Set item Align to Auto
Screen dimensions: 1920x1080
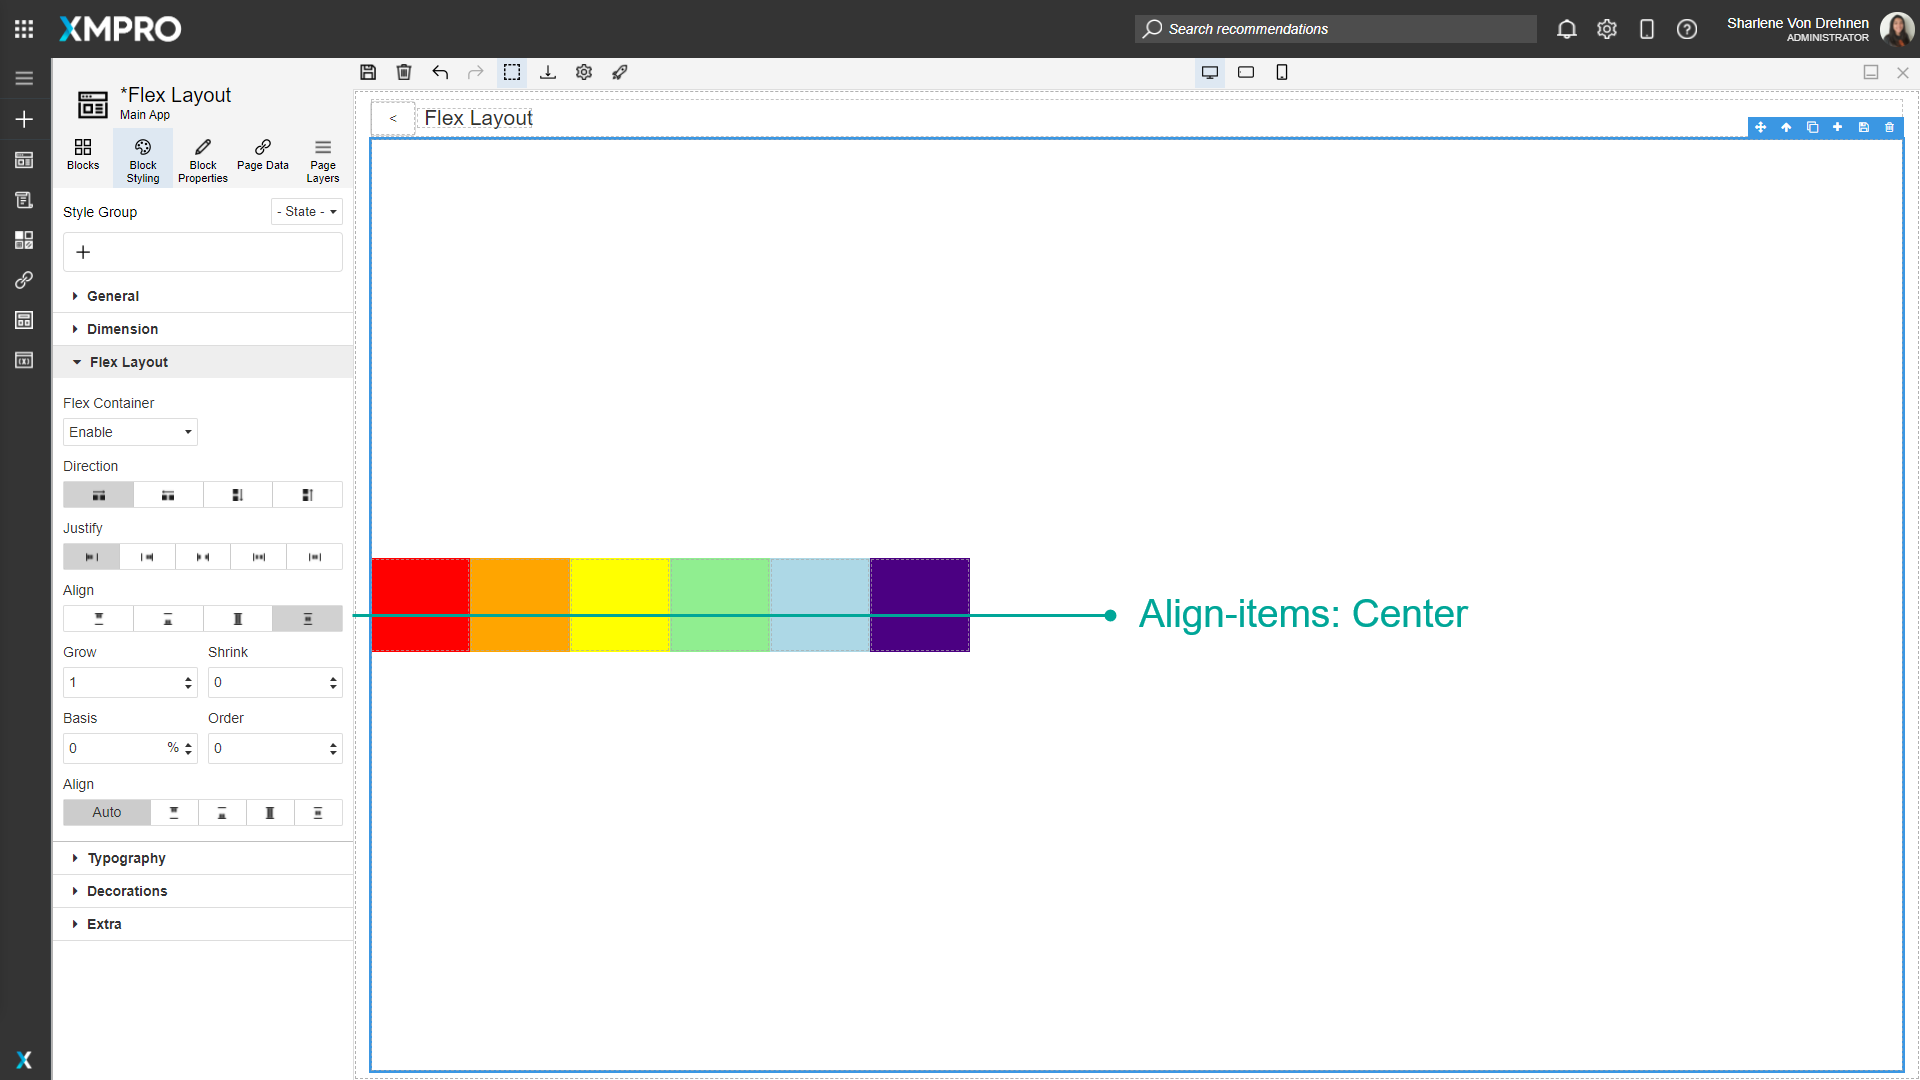pos(106,812)
